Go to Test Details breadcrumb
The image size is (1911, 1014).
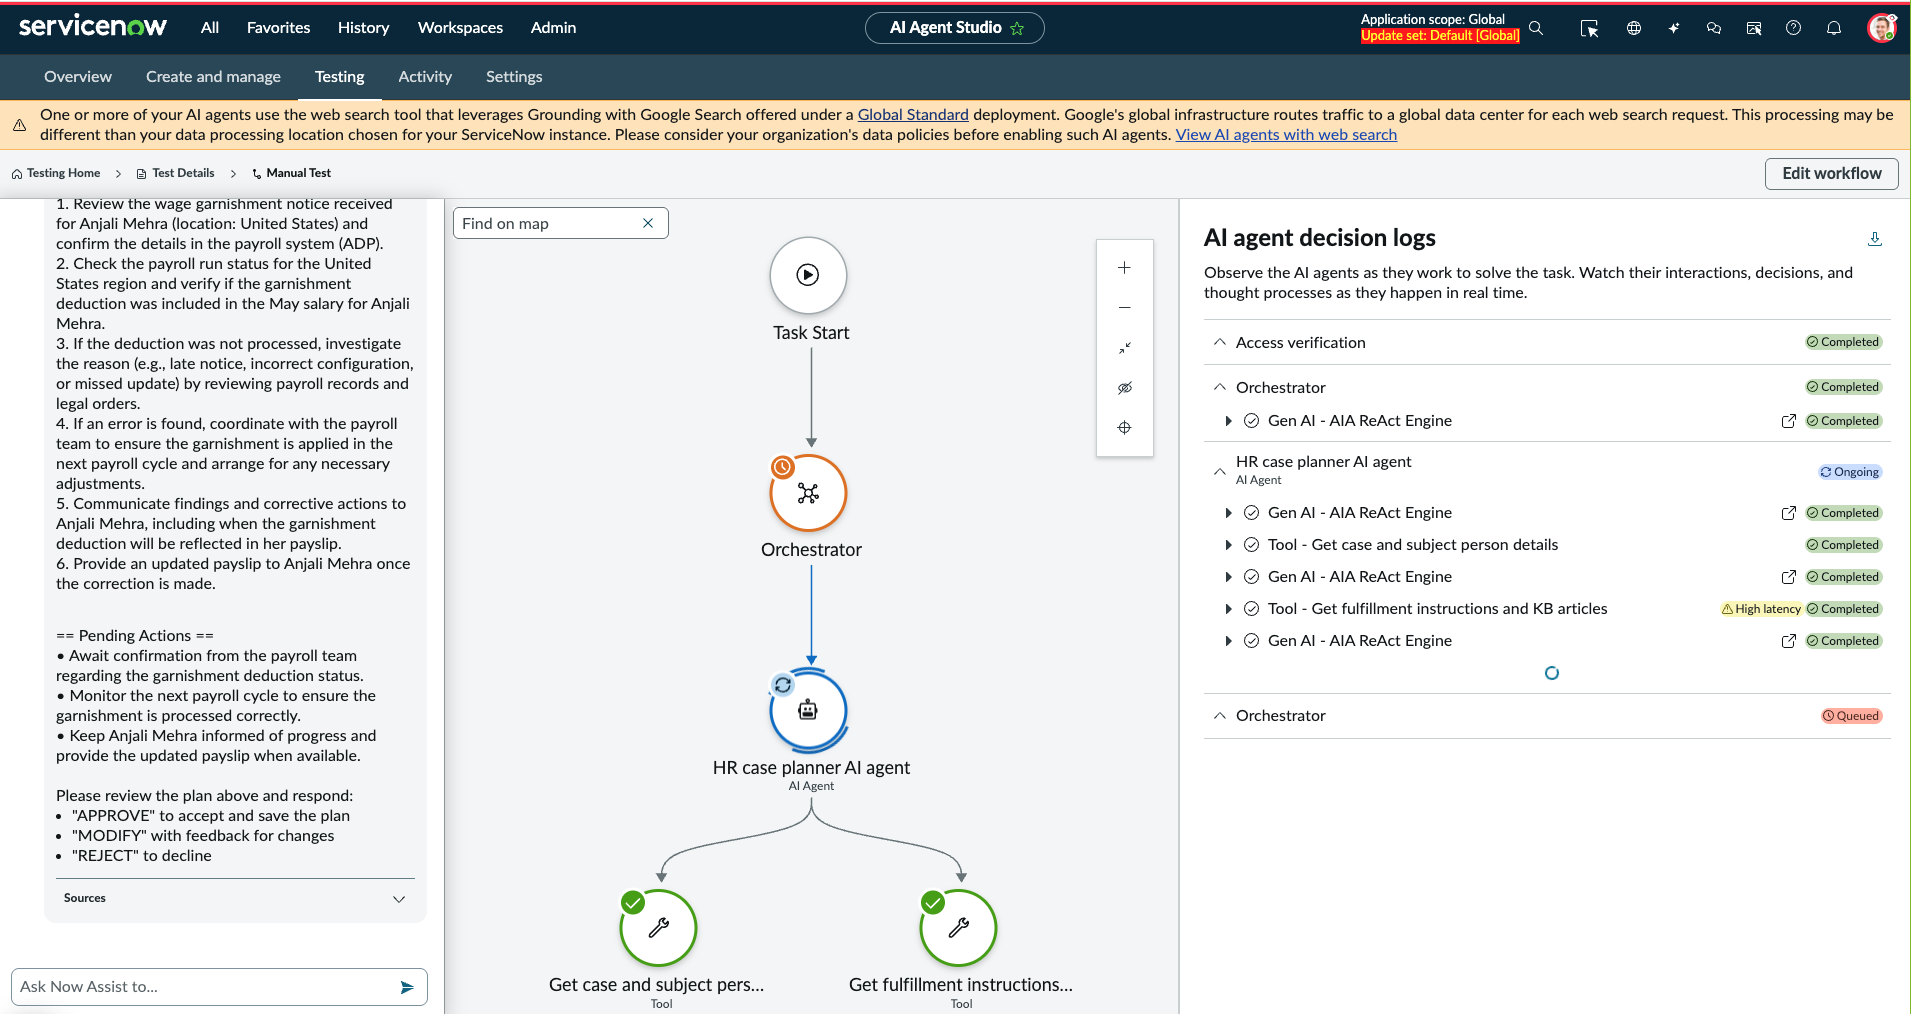click(x=175, y=173)
